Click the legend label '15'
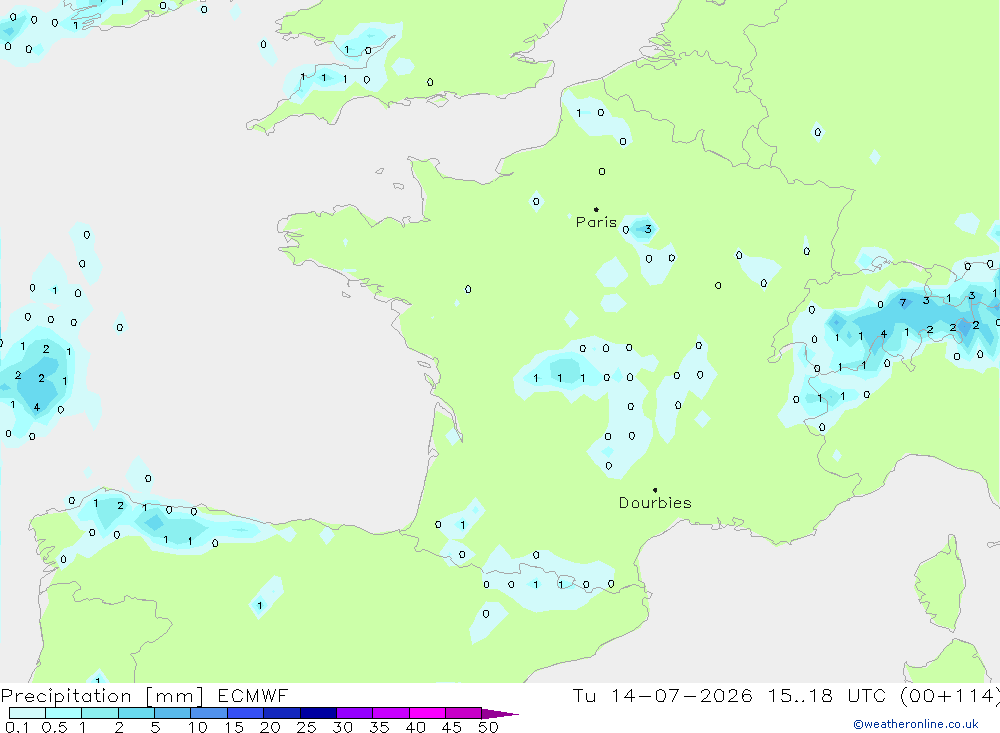Image resolution: width=1000 pixels, height=733 pixels. [234, 727]
